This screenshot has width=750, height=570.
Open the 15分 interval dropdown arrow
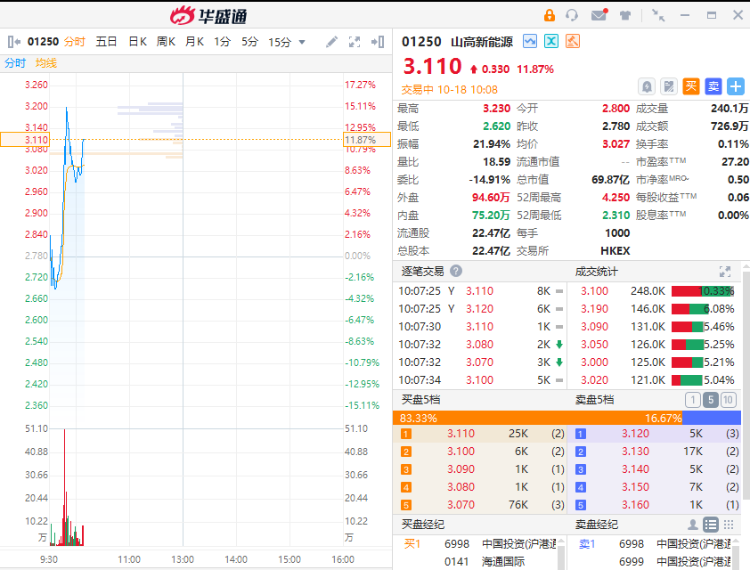tap(302, 42)
